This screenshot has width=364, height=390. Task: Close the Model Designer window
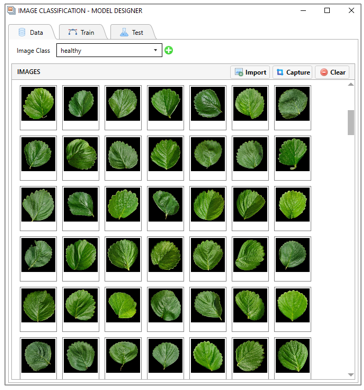(x=351, y=10)
